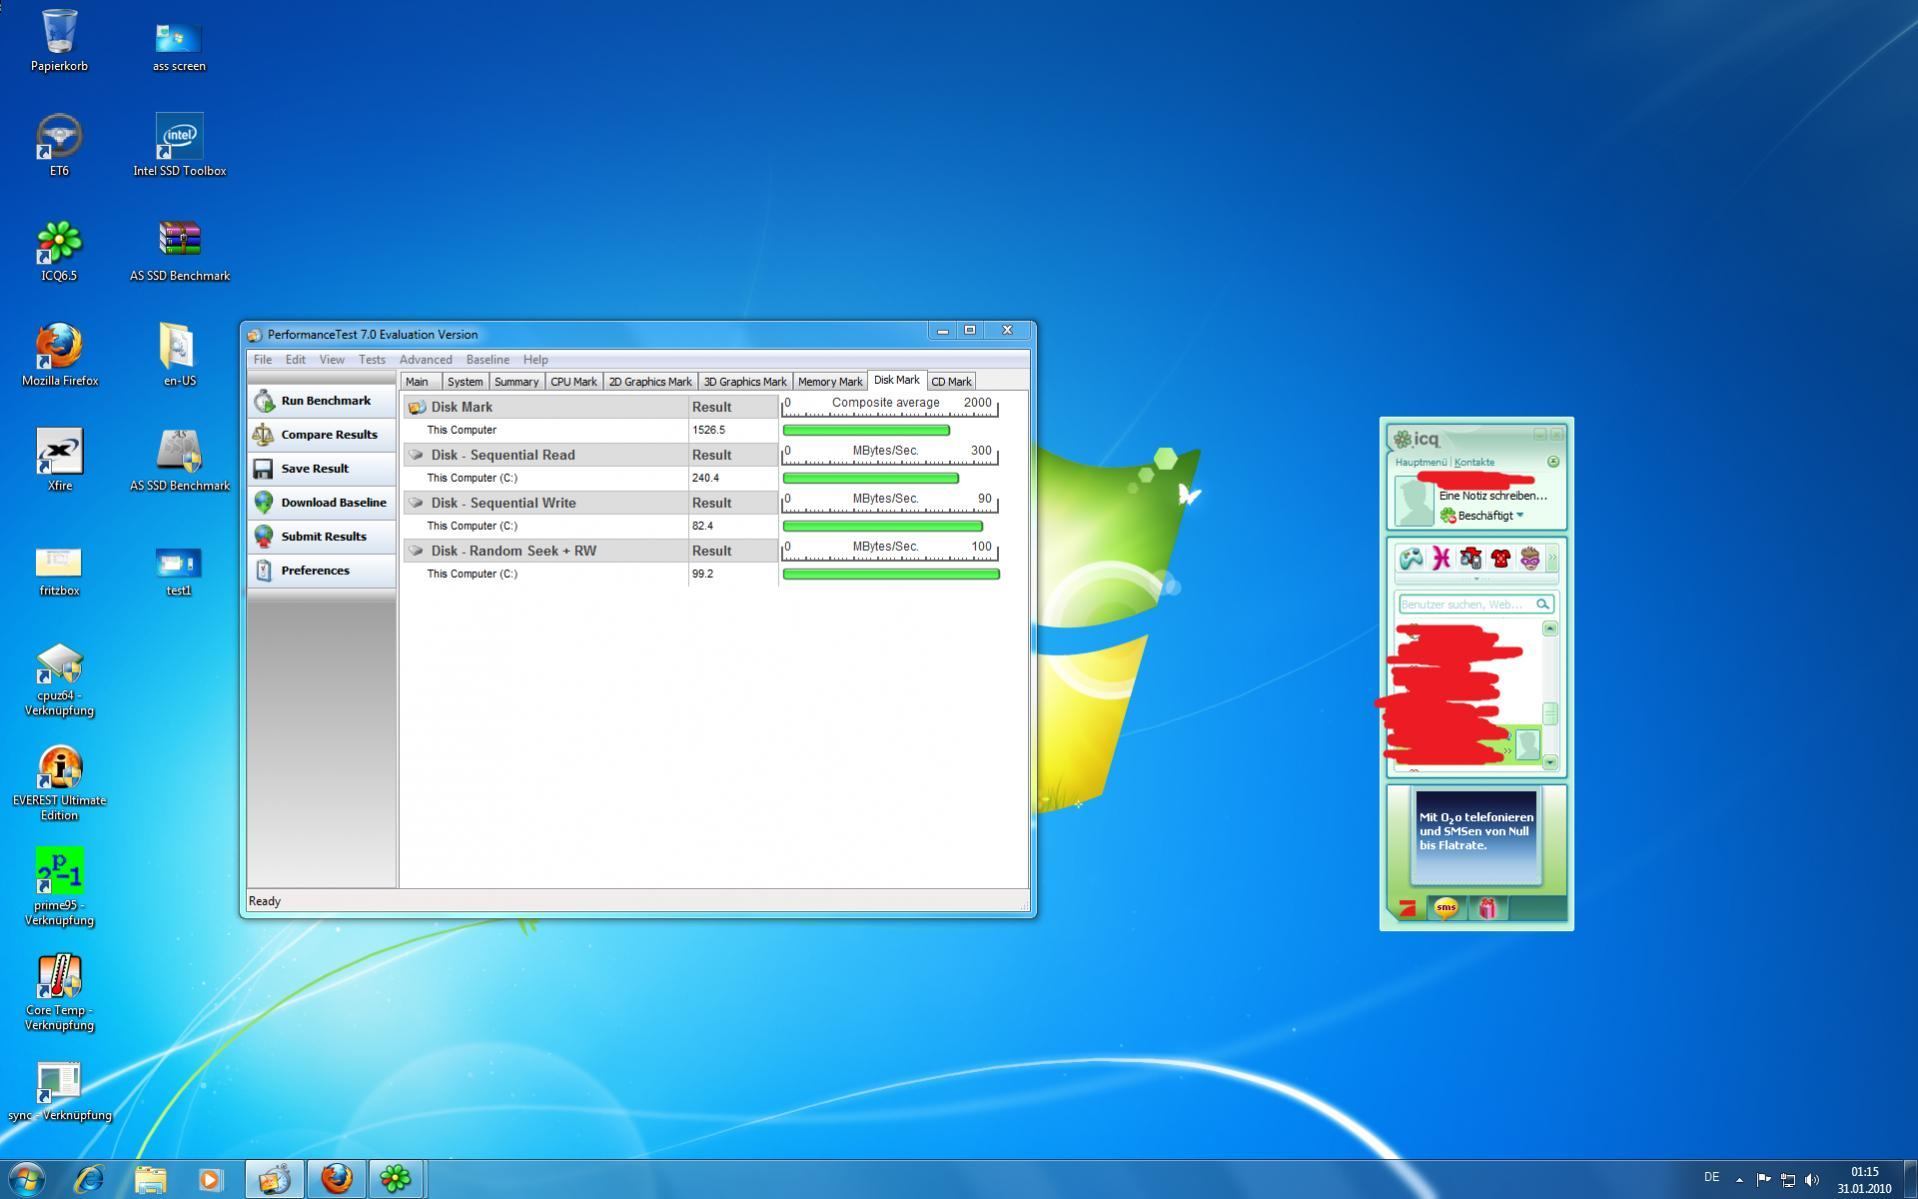Open Internet Explorer from the taskbar

click(90, 1179)
